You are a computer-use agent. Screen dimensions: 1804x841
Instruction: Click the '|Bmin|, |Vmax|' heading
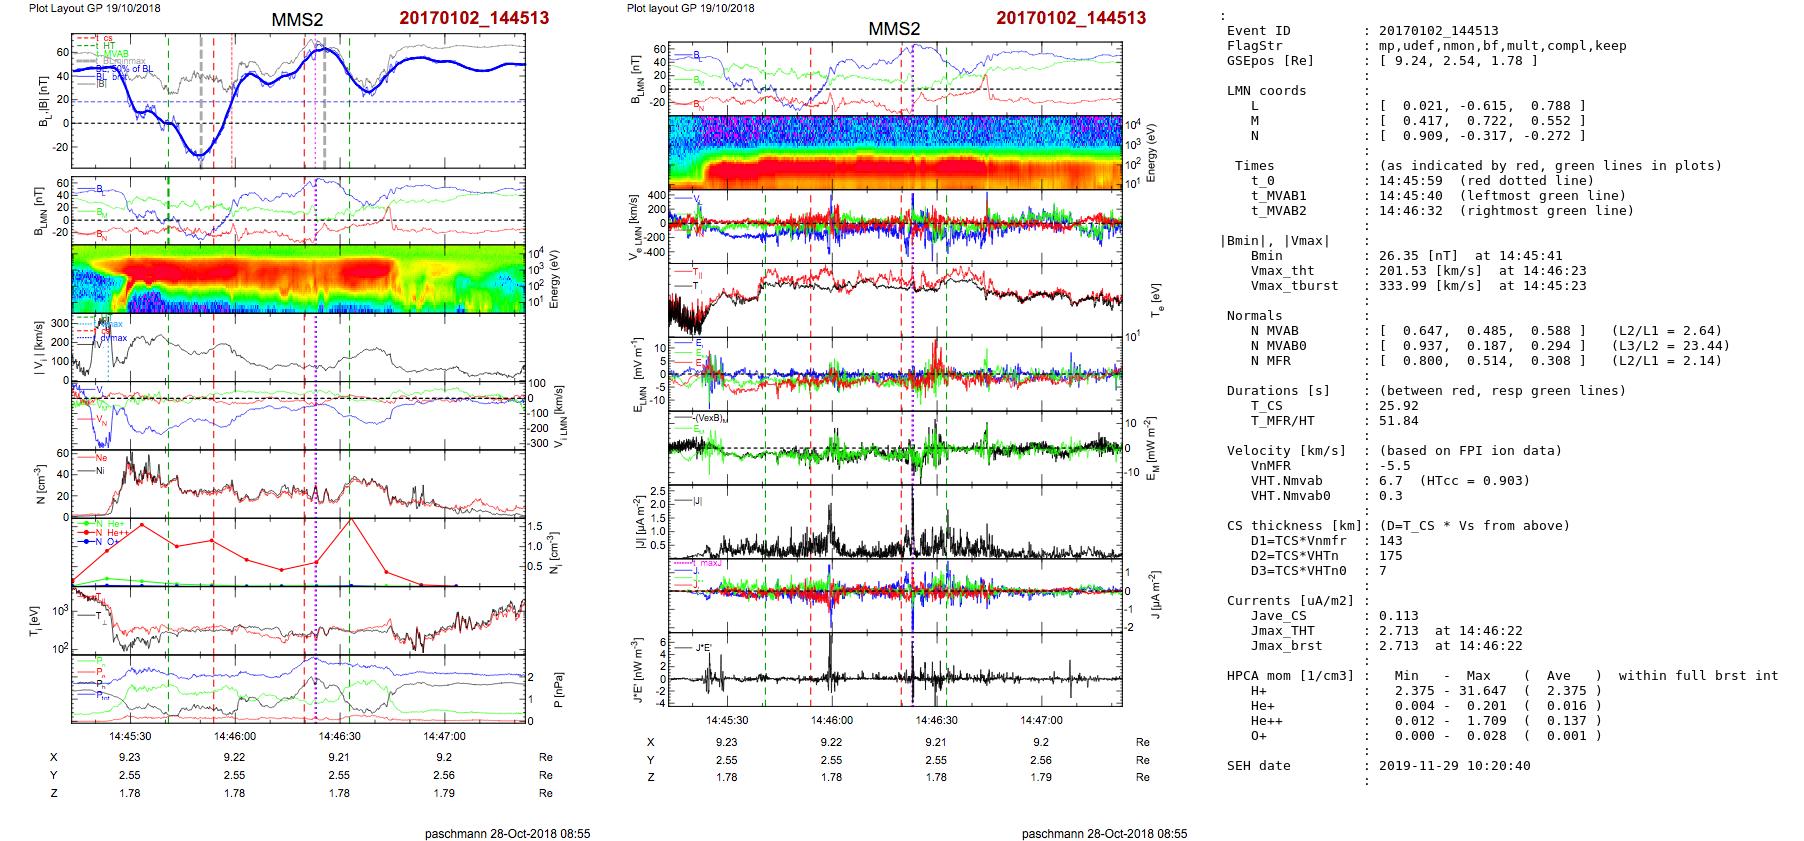click(1274, 241)
